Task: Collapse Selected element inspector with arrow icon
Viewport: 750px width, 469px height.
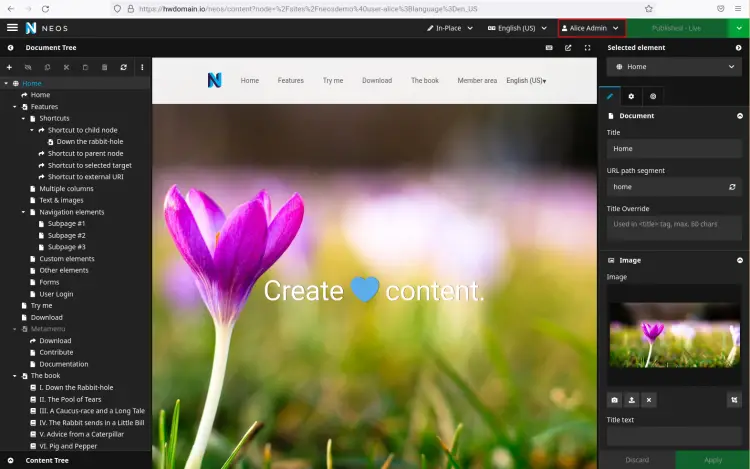Action: (739, 48)
